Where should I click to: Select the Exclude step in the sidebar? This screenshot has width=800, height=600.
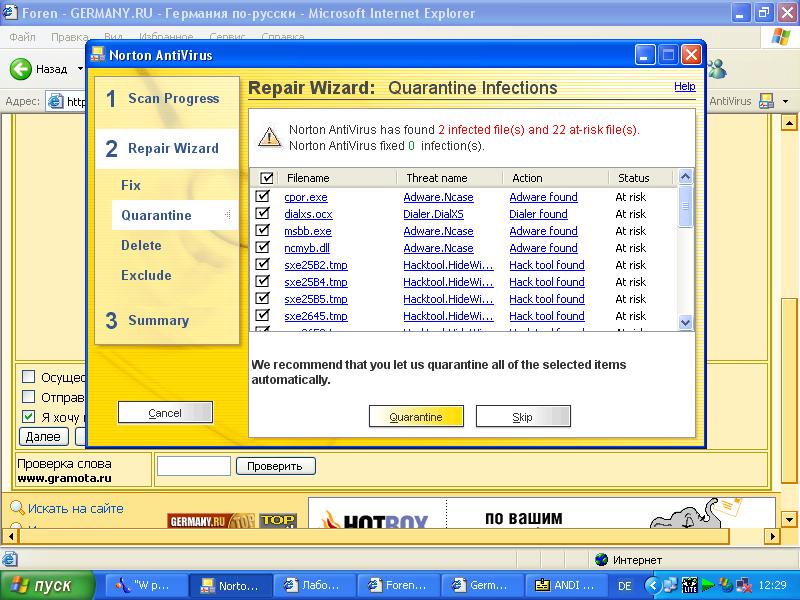coord(146,276)
